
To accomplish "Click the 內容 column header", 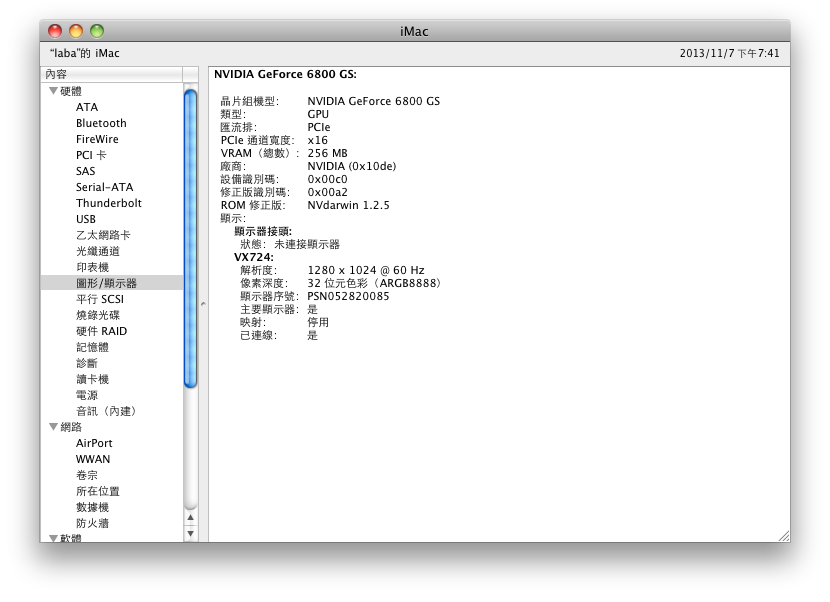I will pos(112,74).
